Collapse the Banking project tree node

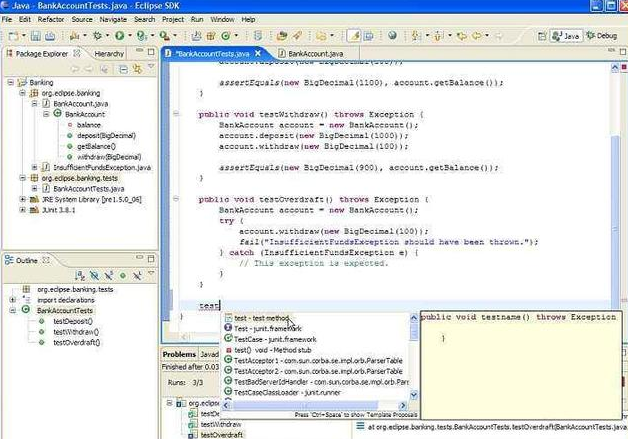[x=11, y=83]
